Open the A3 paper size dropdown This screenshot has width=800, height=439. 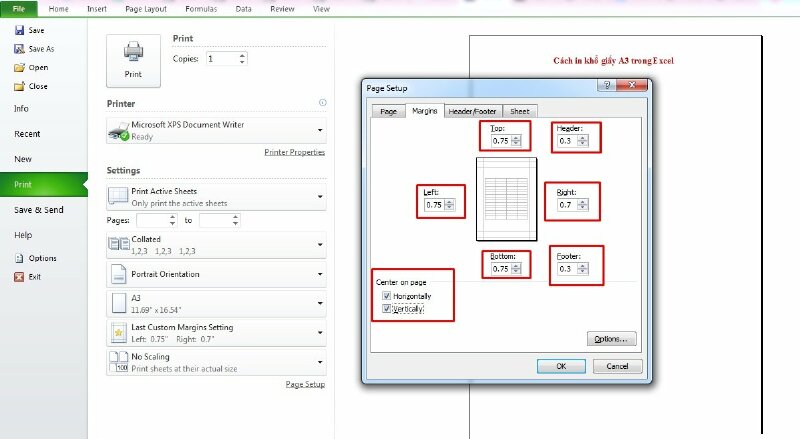point(320,303)
